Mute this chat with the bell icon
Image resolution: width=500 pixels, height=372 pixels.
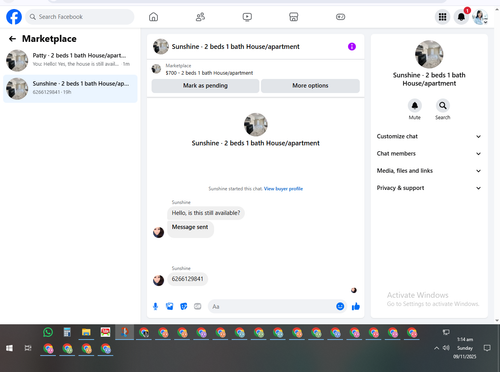[415, 106]
